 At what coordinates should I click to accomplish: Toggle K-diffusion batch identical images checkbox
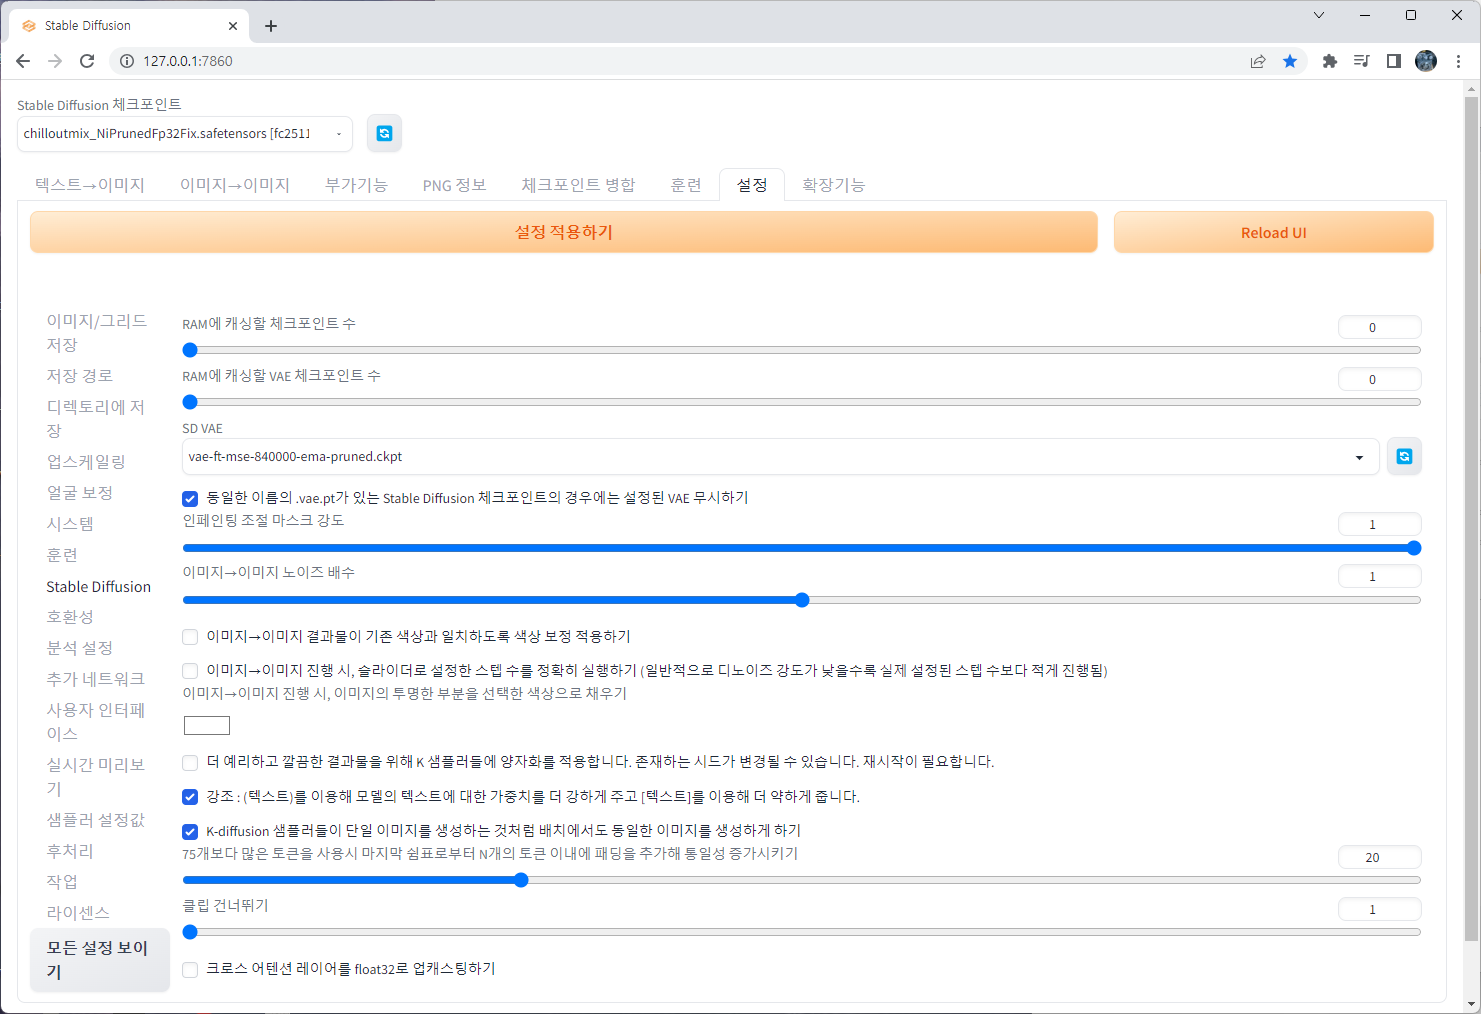point(190,831)
